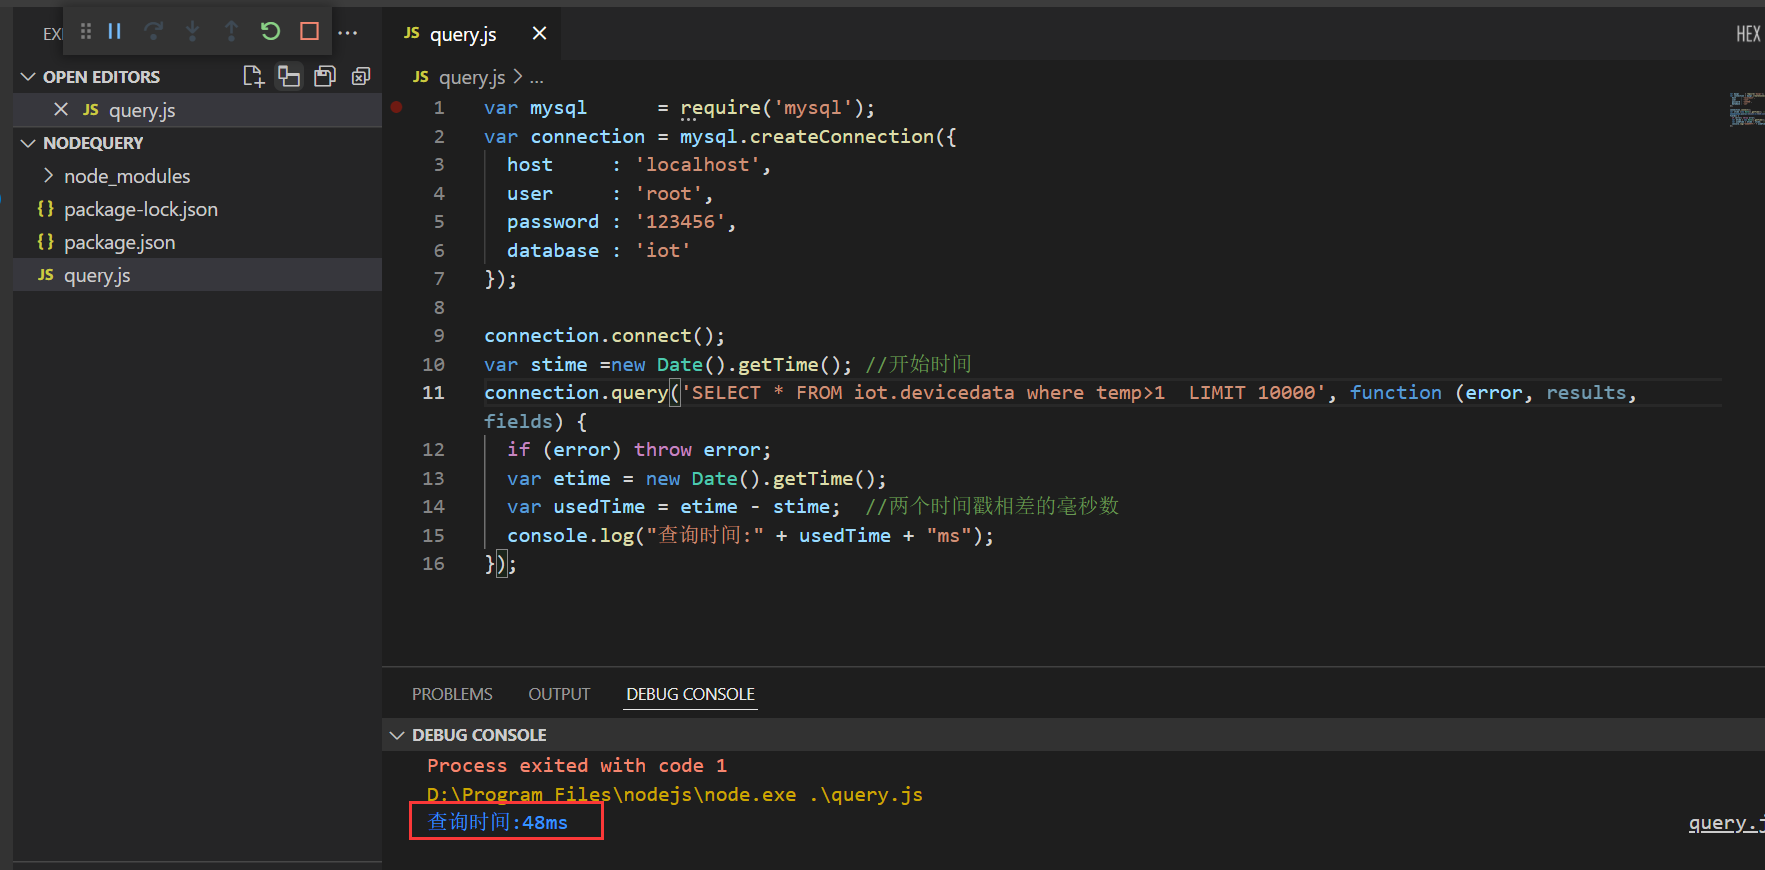Image resolution: width=1765 pixels, height=870 pixels.
Task: Close query.js in Open Editors list
Action: [x=61, y=110]
